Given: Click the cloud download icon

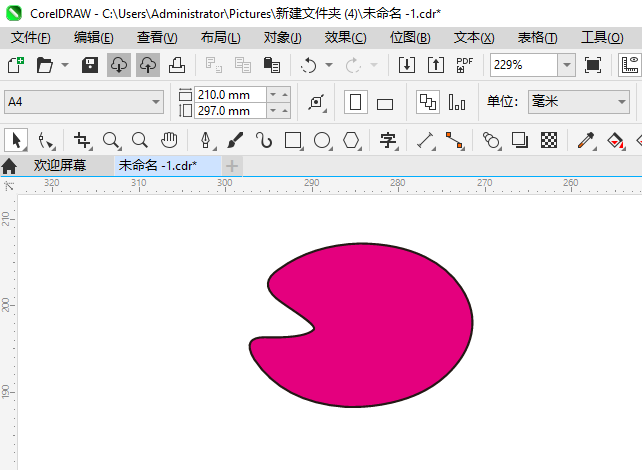Looking at the screenshot, I should [119, 65].
